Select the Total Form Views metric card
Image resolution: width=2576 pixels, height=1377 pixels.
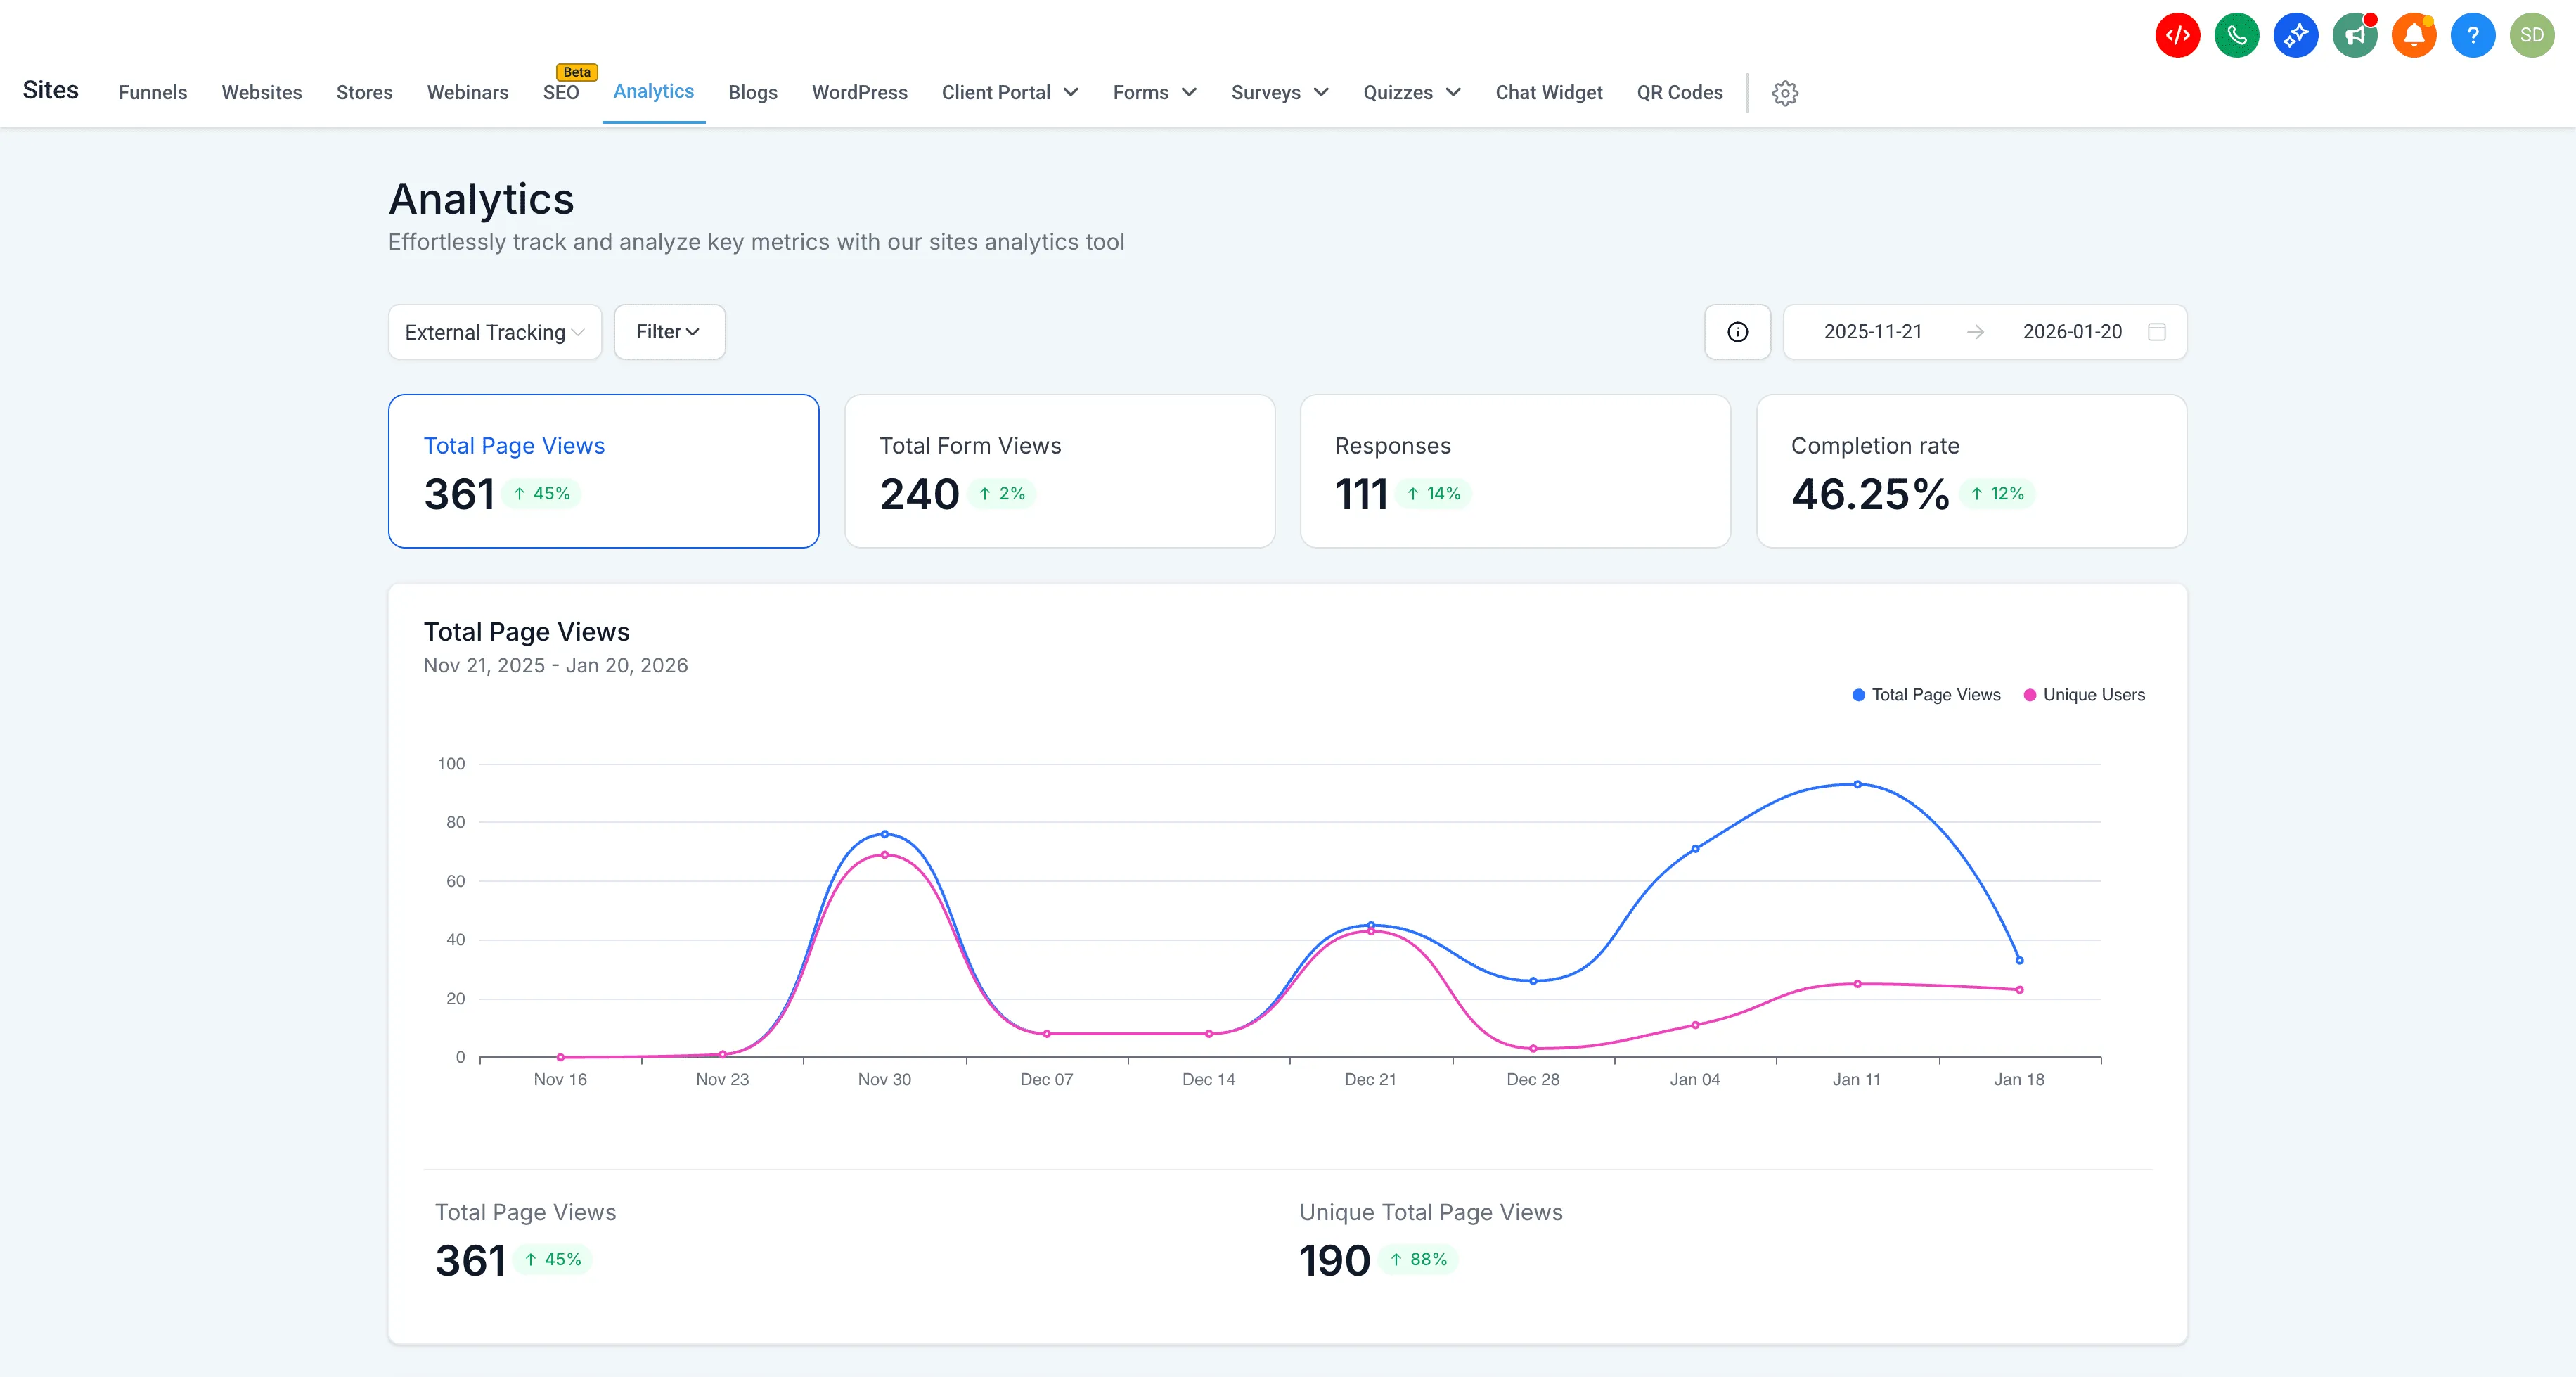pyautogui.click(x=1059, y=471)
